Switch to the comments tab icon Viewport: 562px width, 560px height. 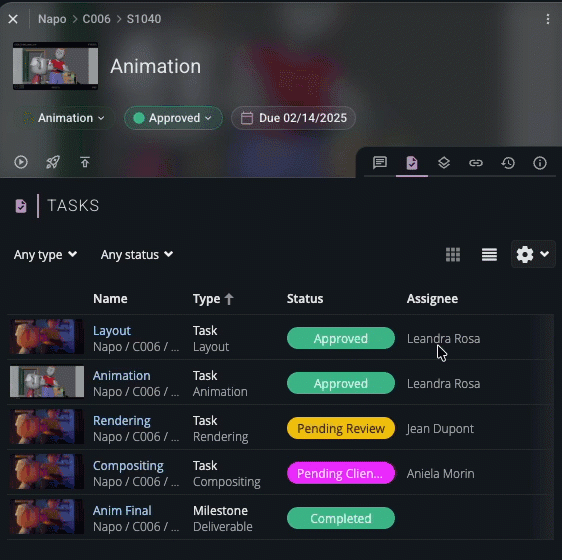point(380,163)
